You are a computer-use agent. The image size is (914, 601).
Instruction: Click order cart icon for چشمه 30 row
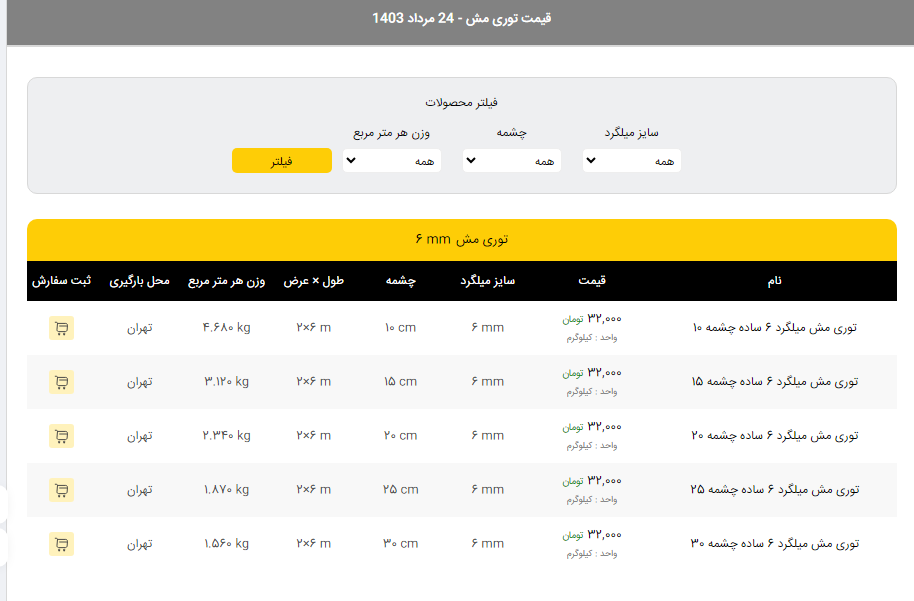61,544
